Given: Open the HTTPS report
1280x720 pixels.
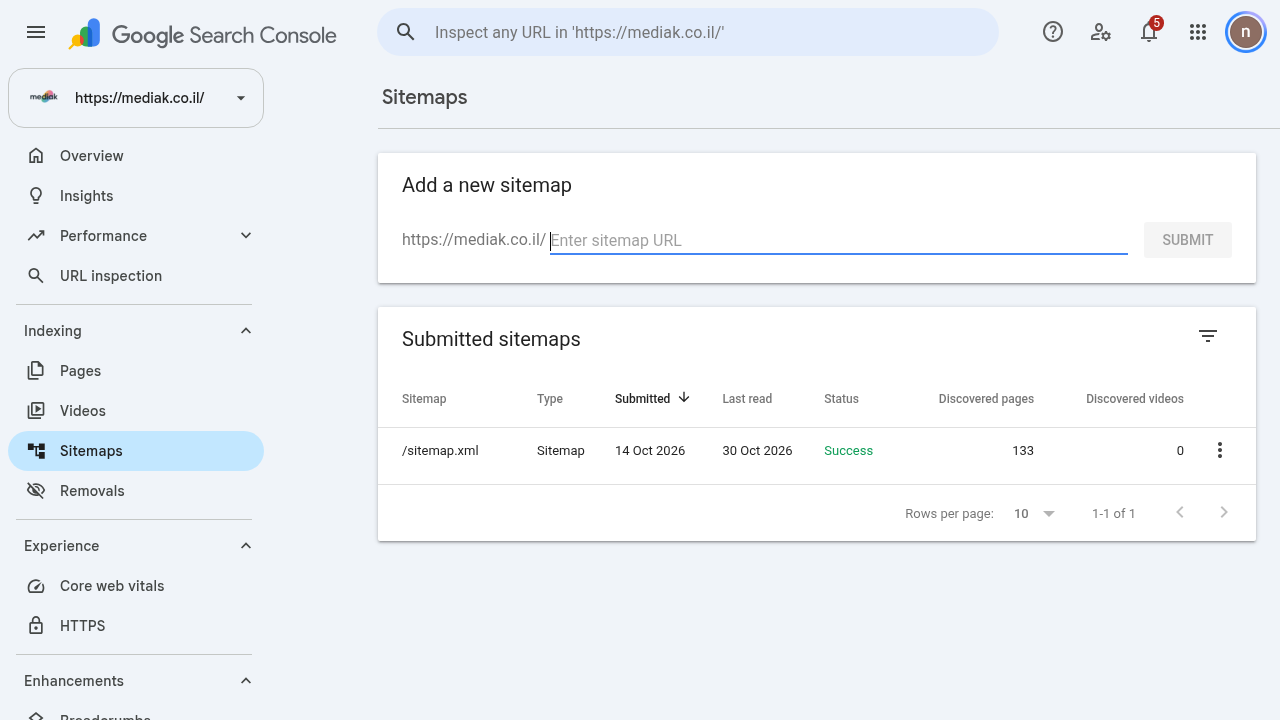Looking at the screenshot, I should click(136, 626).
